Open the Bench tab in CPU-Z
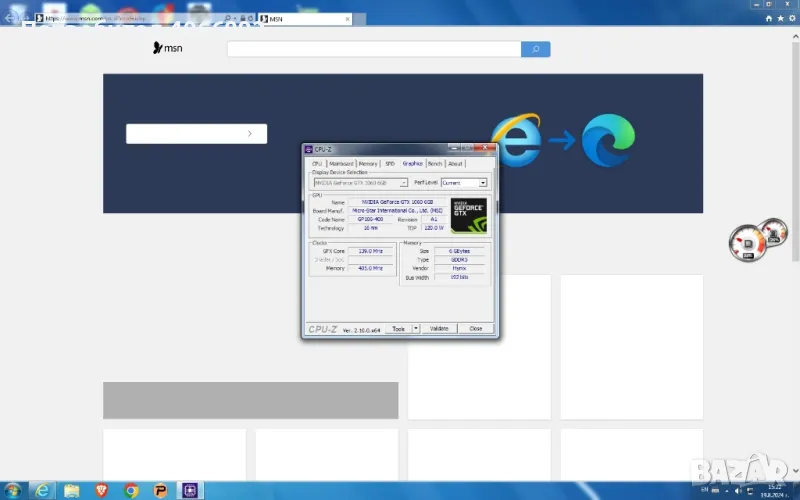The height and width of the screenshot is (500, 800). [435, 163]
